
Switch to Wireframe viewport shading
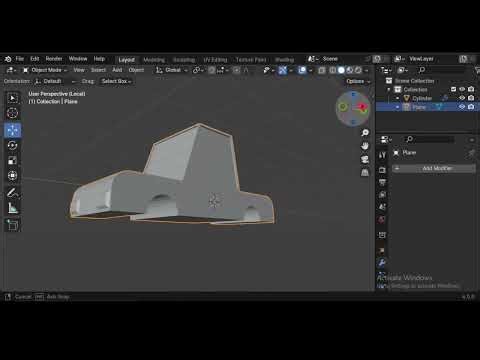click(333, 70)
